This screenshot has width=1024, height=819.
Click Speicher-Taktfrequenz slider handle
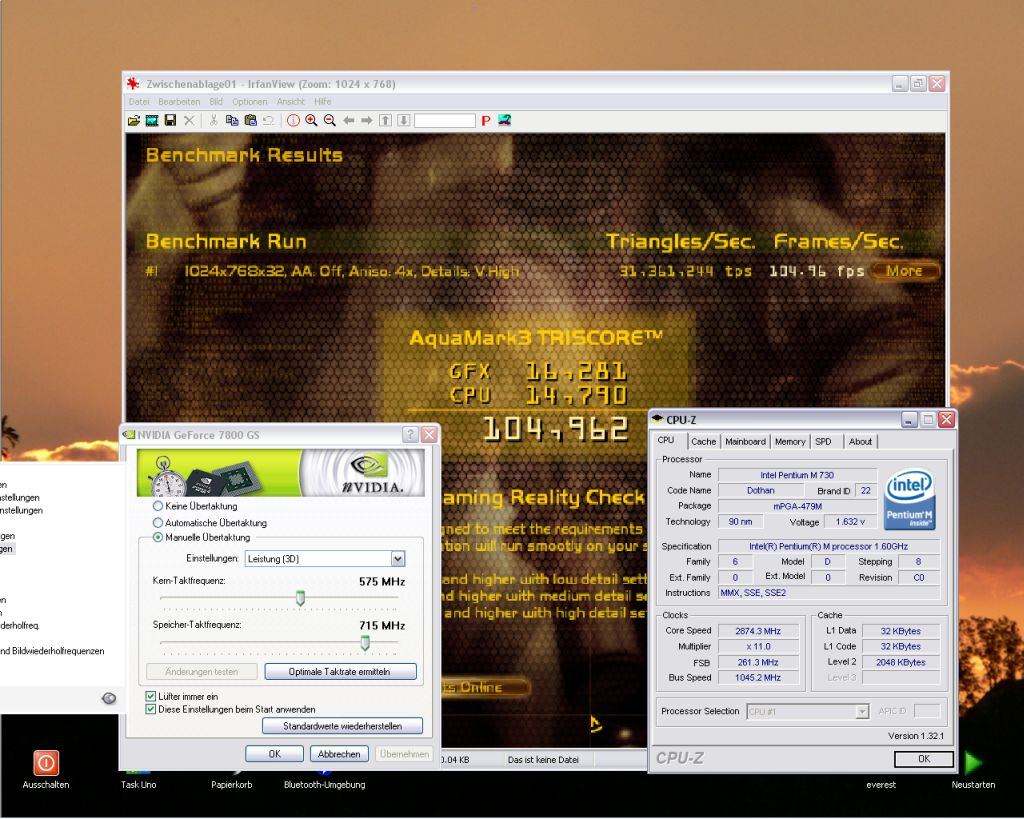click(x=365, y=643)
